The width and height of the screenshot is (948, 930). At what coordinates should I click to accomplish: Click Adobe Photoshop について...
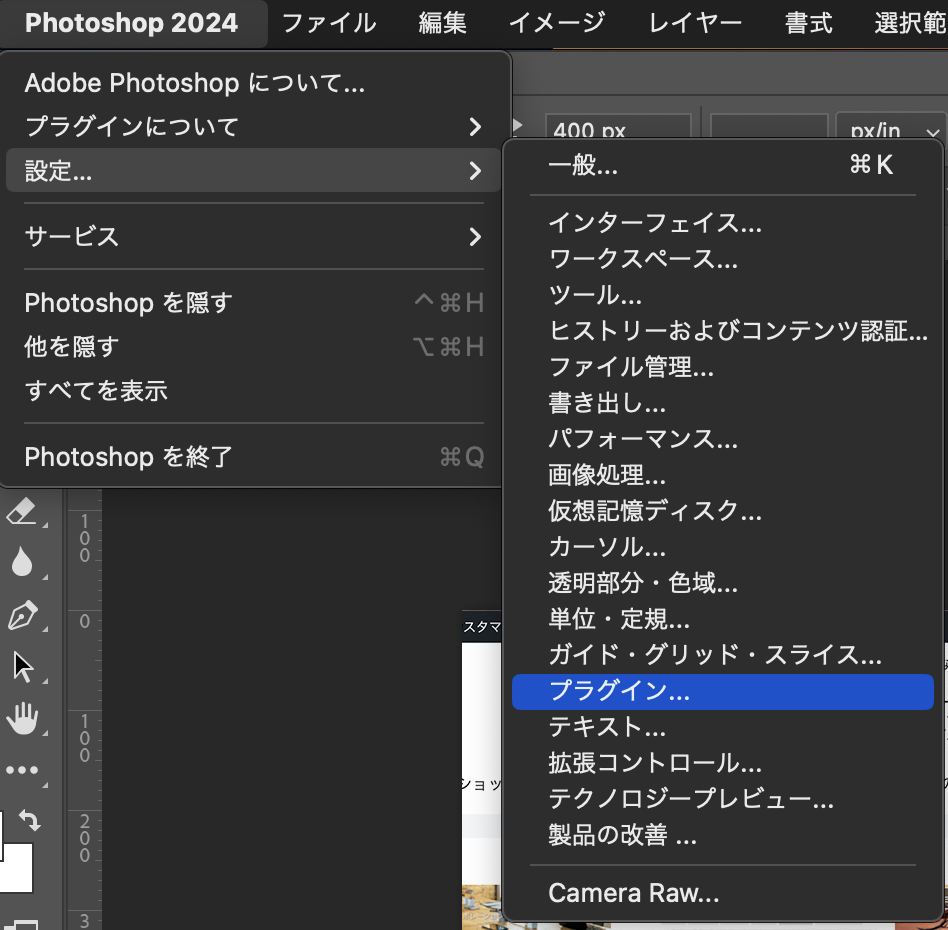pos(195,83)
